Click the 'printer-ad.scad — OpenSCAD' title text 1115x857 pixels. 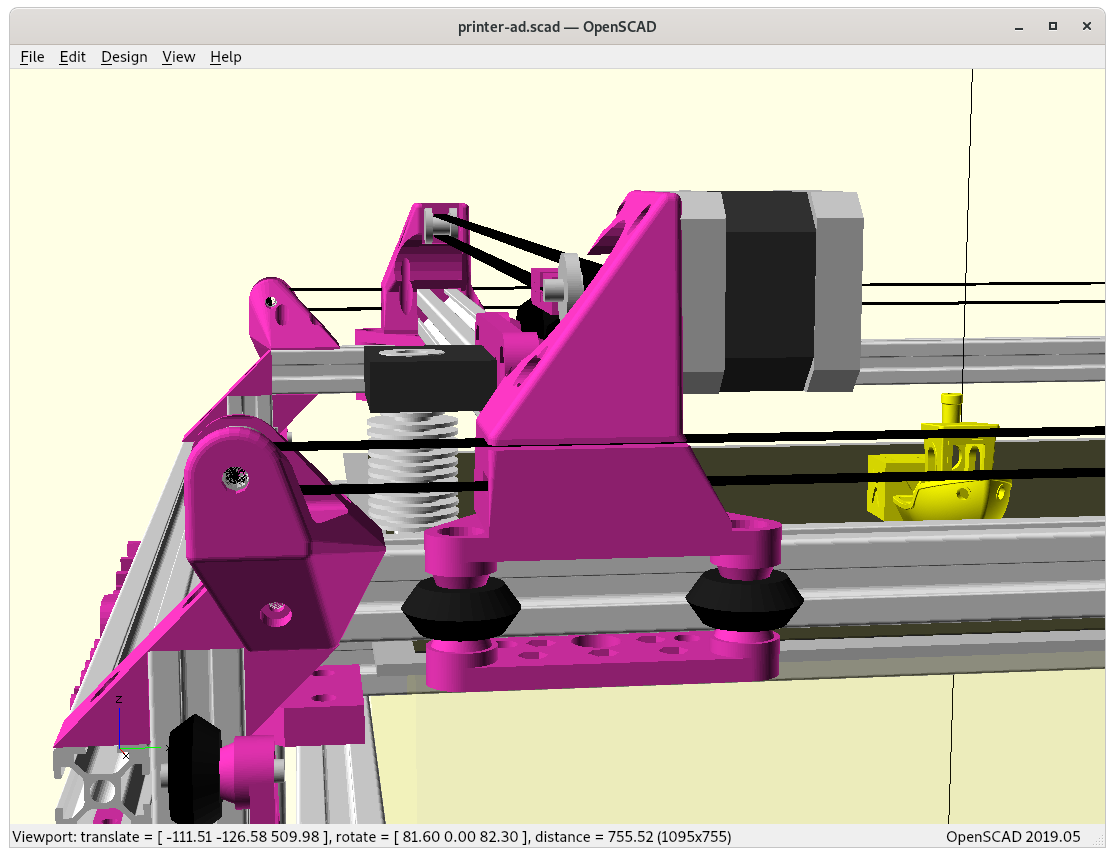tap(557, 27)
